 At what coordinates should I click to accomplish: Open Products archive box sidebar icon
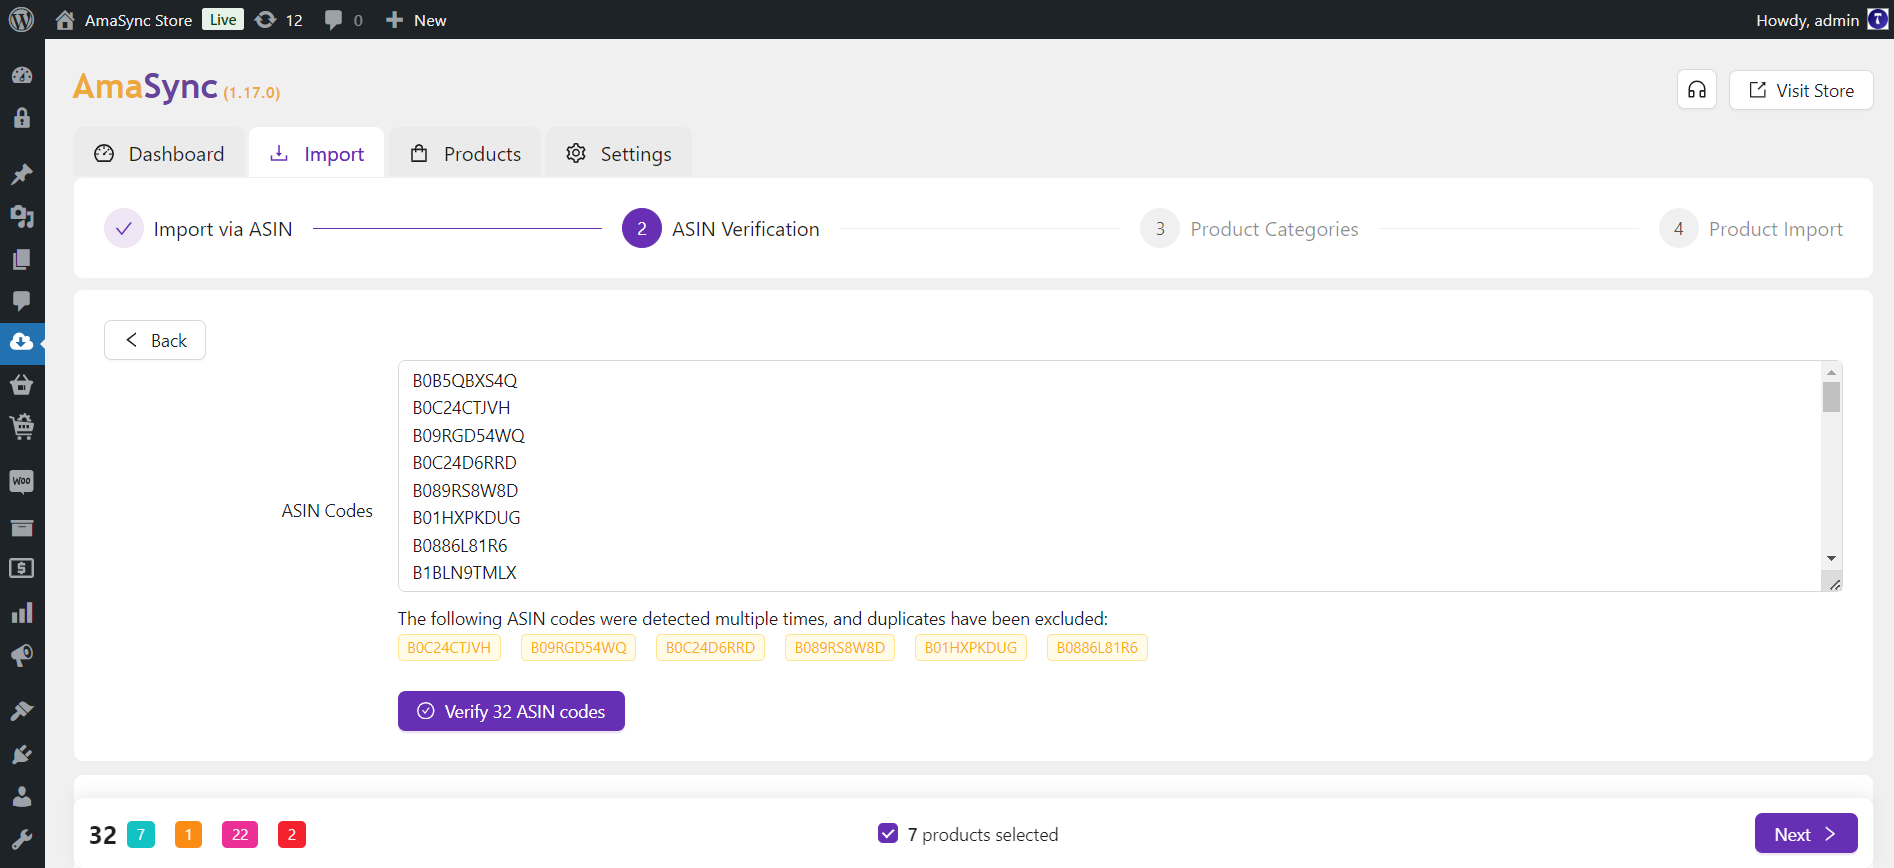tap(22, 527)
